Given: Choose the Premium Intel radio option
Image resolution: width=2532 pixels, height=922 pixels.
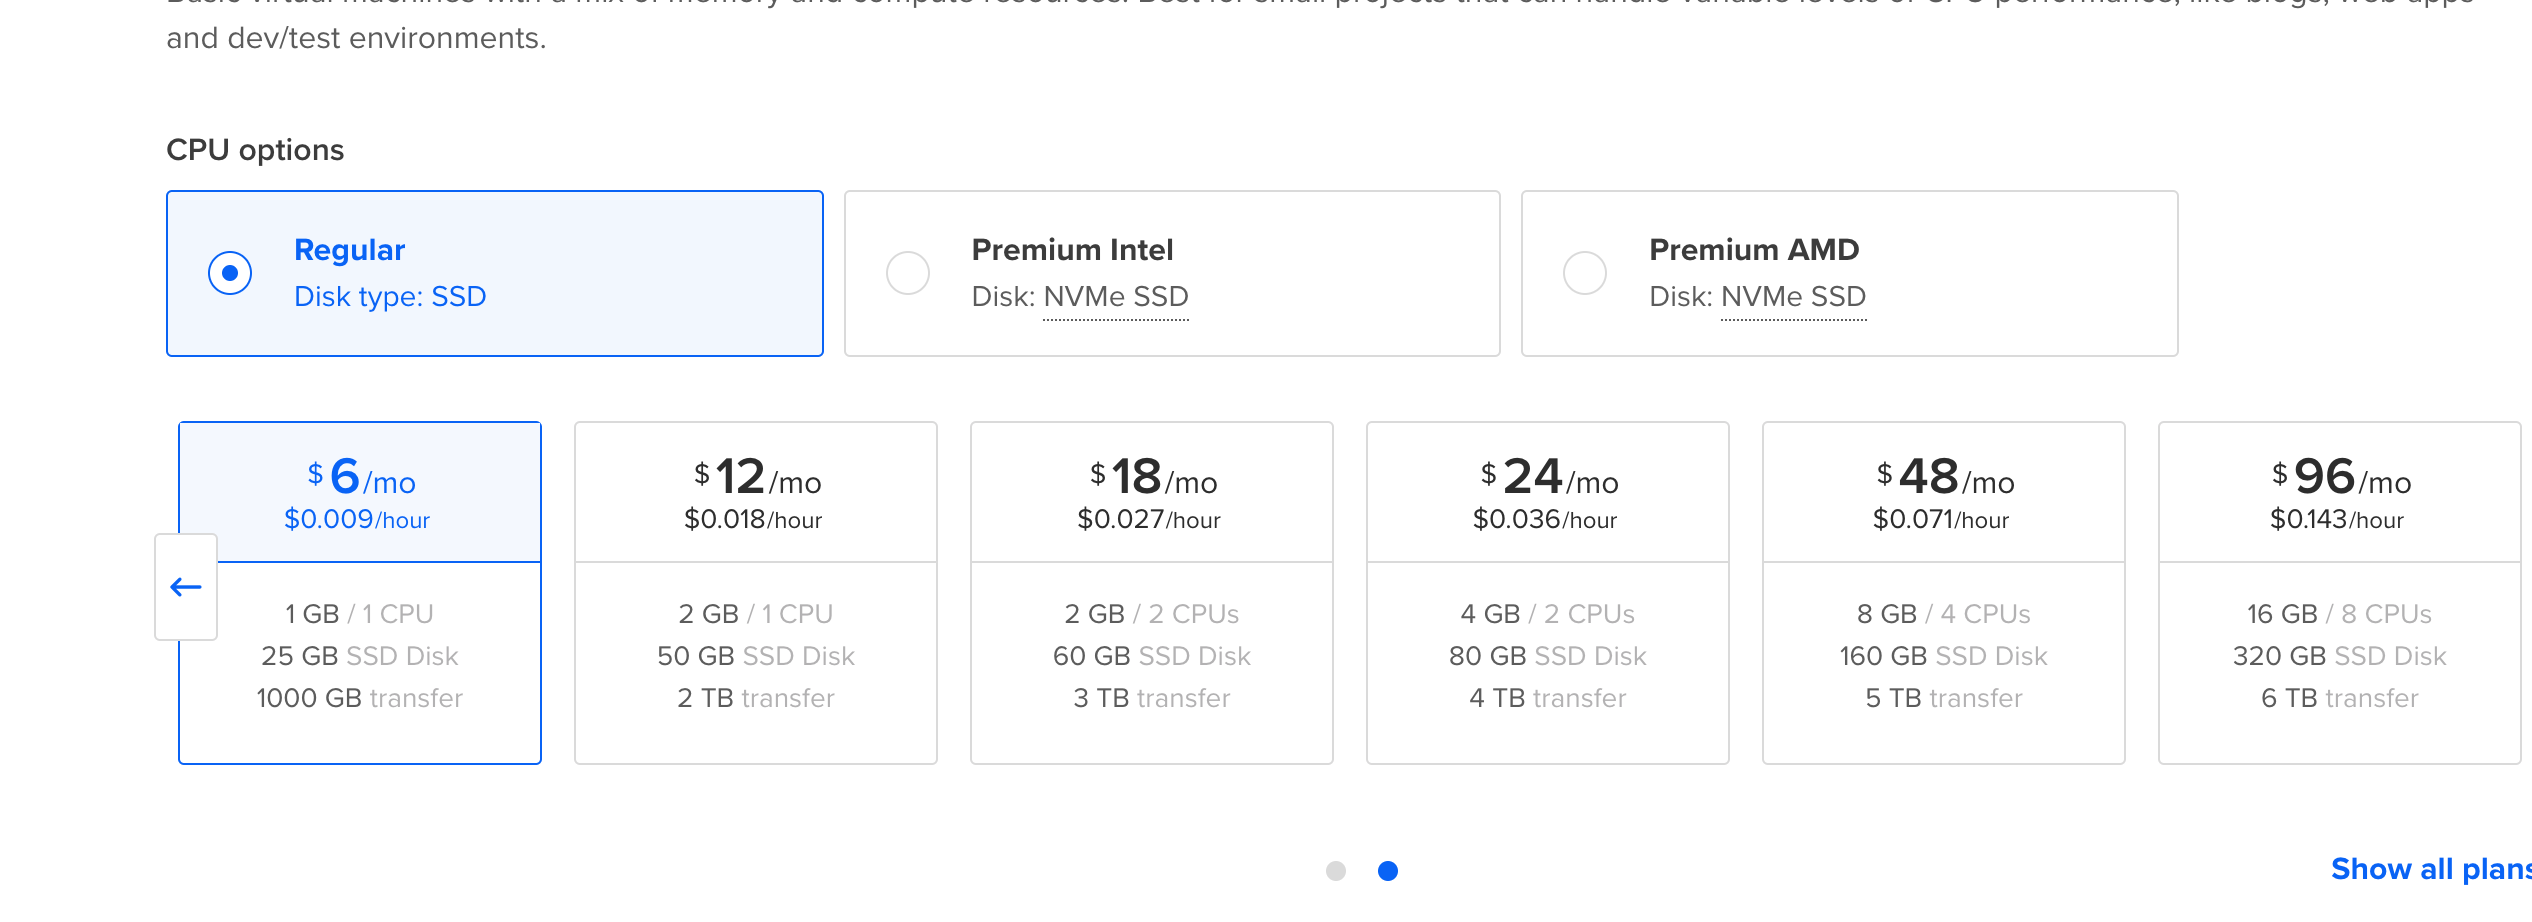Looking at the screenshot, I should click(908, 273).
